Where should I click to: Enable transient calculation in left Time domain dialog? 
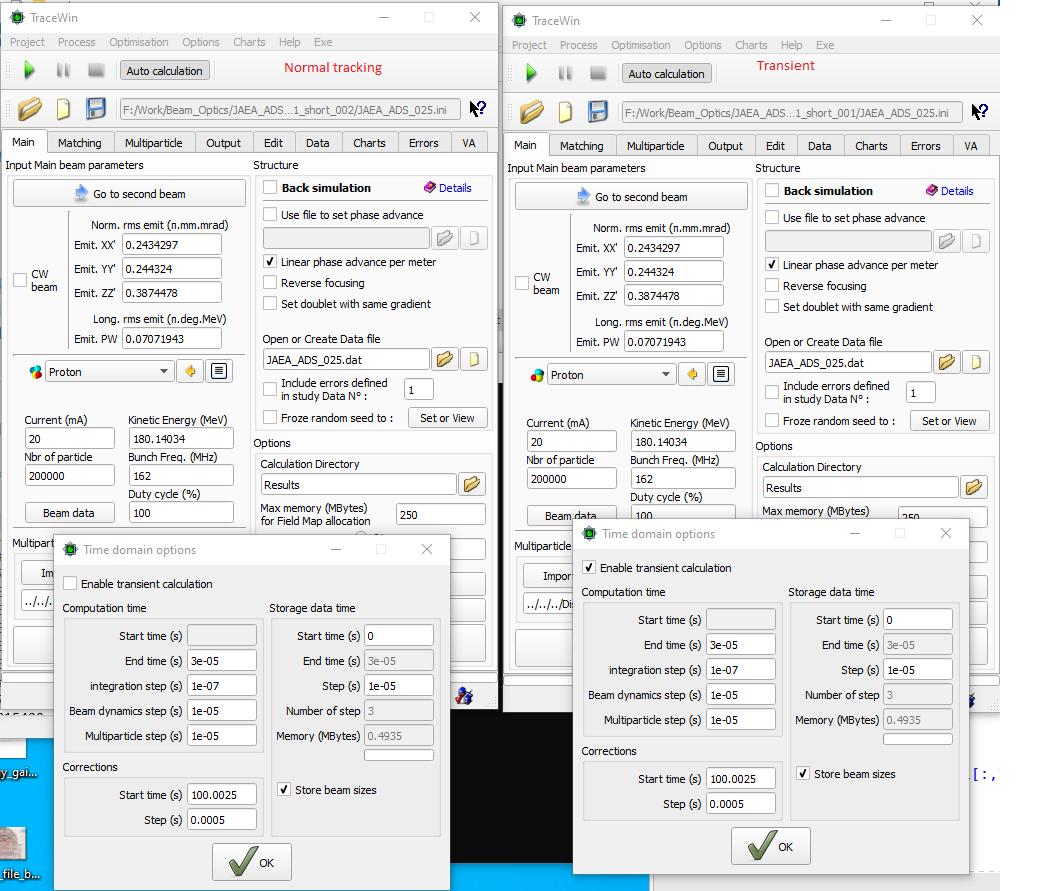70,583
